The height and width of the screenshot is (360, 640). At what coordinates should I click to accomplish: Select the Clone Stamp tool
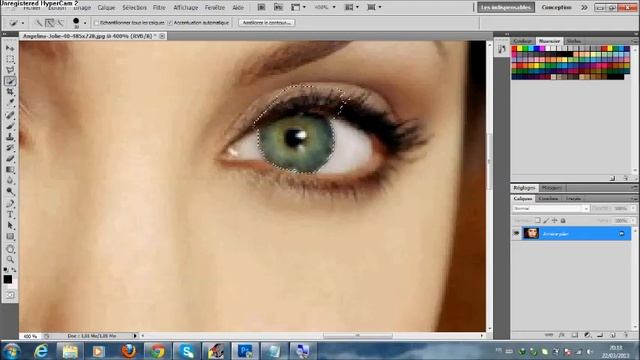pos(10,137)
